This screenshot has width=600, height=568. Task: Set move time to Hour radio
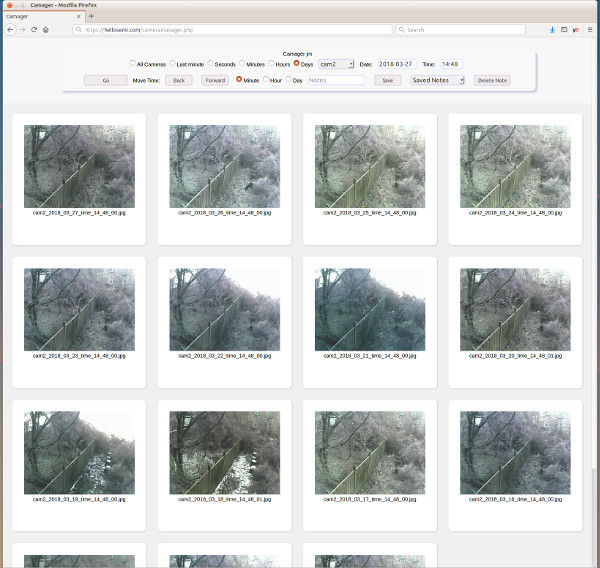(266, 79)
